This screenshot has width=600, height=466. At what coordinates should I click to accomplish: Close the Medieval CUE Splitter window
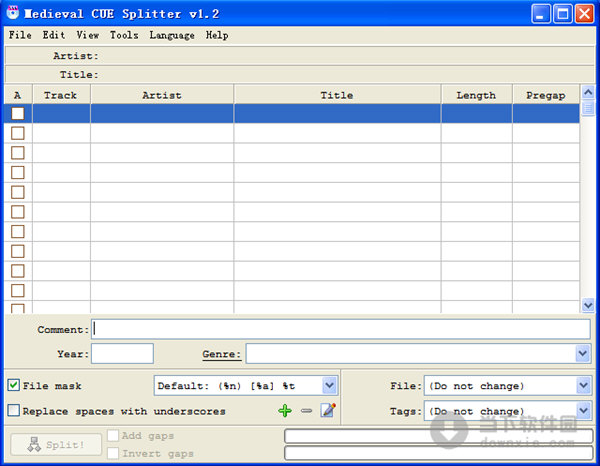tap(585, 14)
